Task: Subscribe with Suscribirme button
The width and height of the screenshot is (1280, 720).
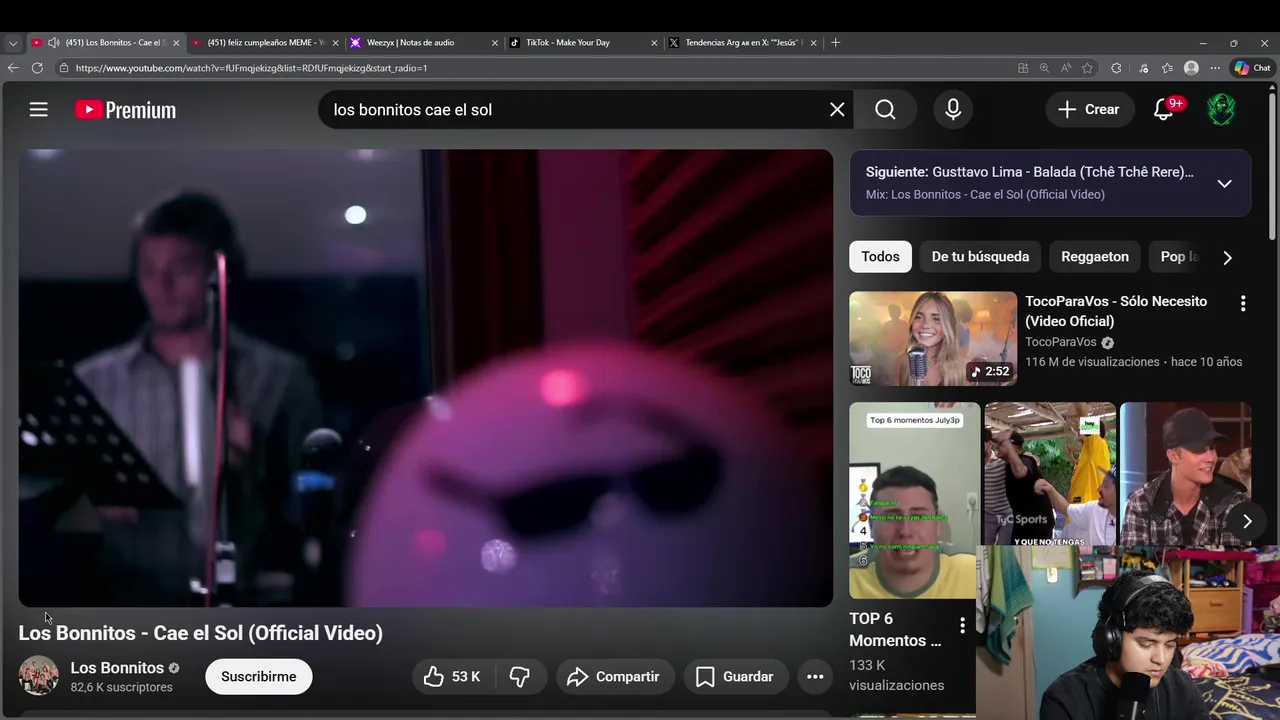Action: coord(258,677)
